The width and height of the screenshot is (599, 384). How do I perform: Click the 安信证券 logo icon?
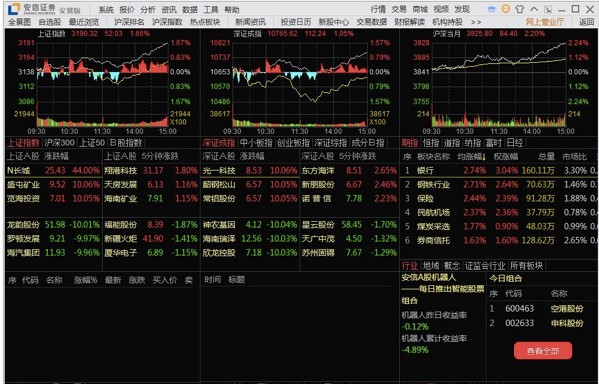14,9
